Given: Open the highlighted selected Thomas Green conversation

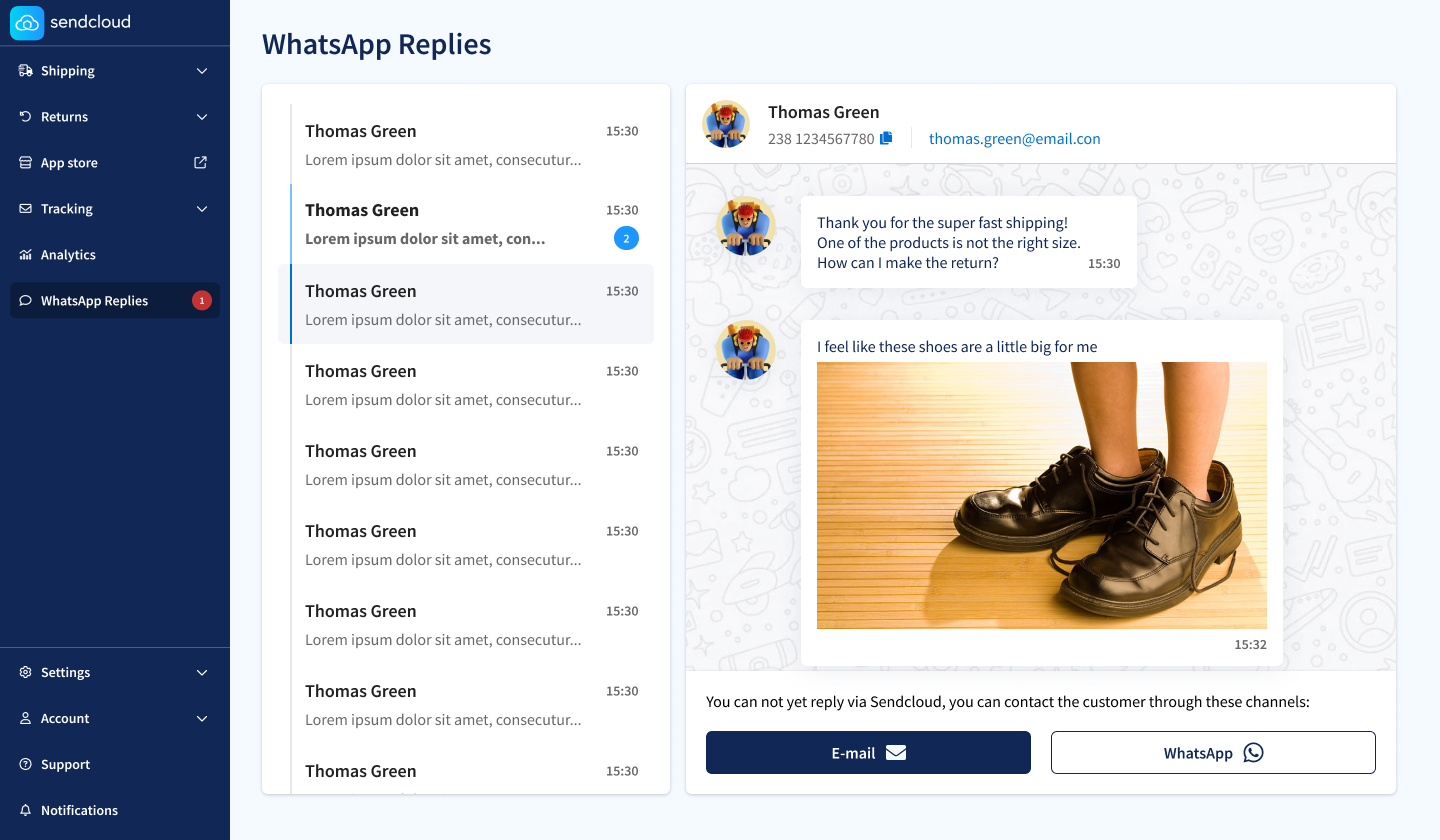Looking at the screenshot, I should (x=466, y=304).
